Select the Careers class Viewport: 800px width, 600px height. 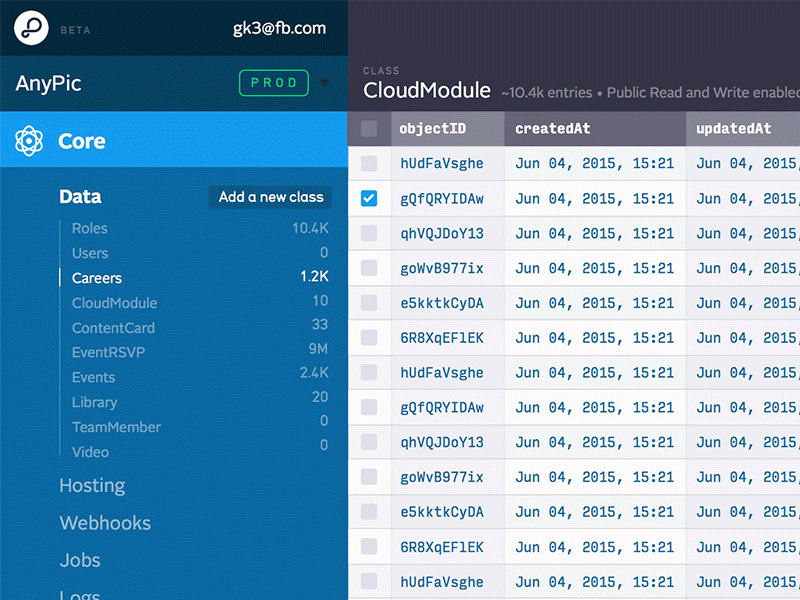point(97,278)
